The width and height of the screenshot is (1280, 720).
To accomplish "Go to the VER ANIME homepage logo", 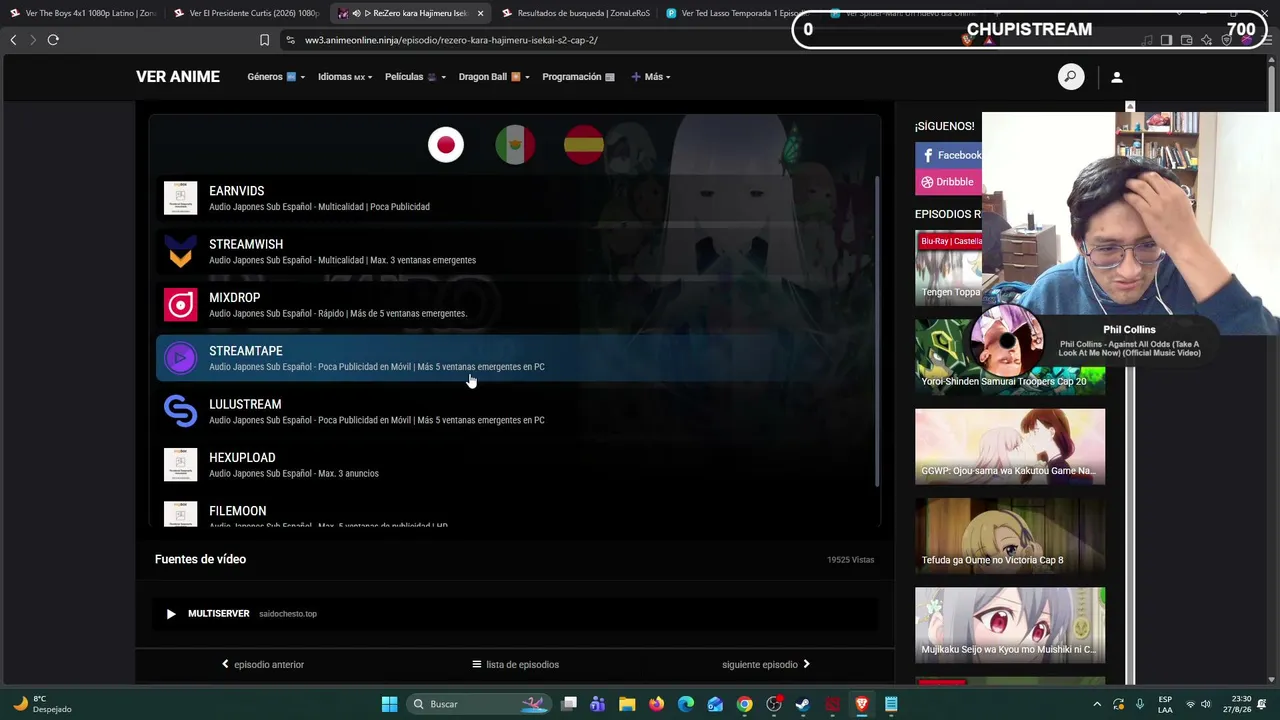I will [x=178, y=77].
